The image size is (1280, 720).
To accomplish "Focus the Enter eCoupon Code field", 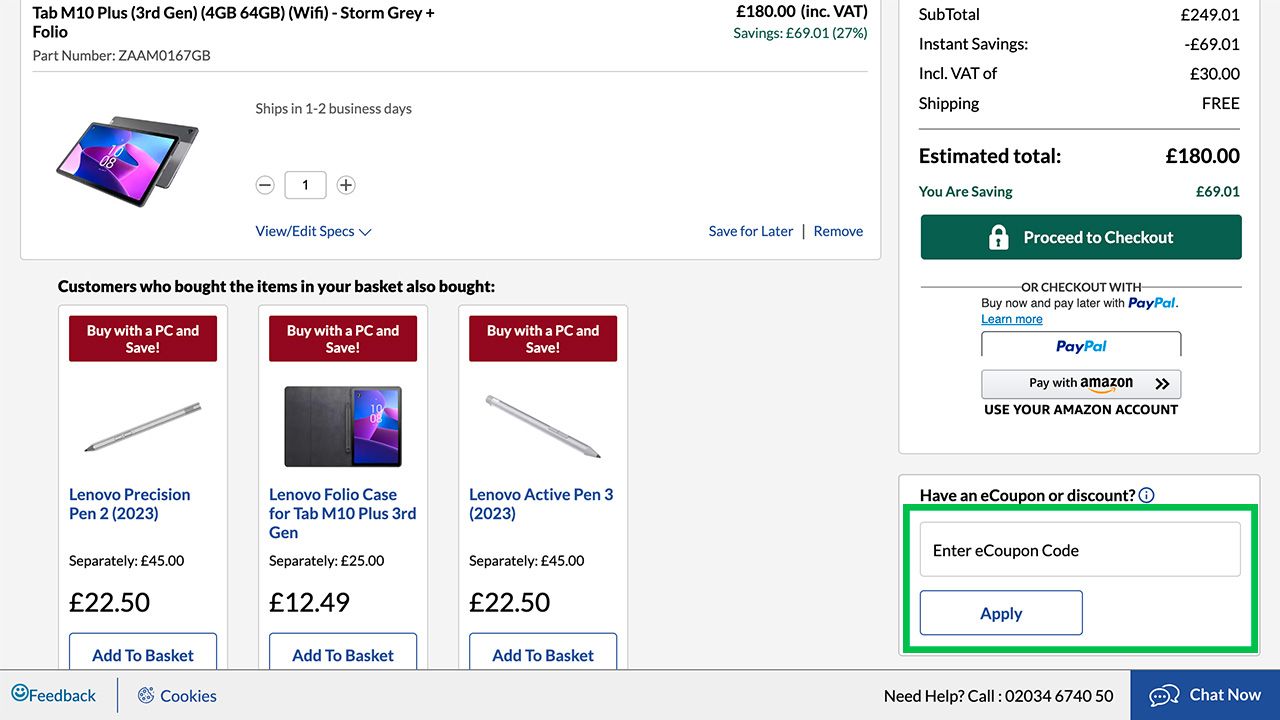I will tap(1080, 550).
